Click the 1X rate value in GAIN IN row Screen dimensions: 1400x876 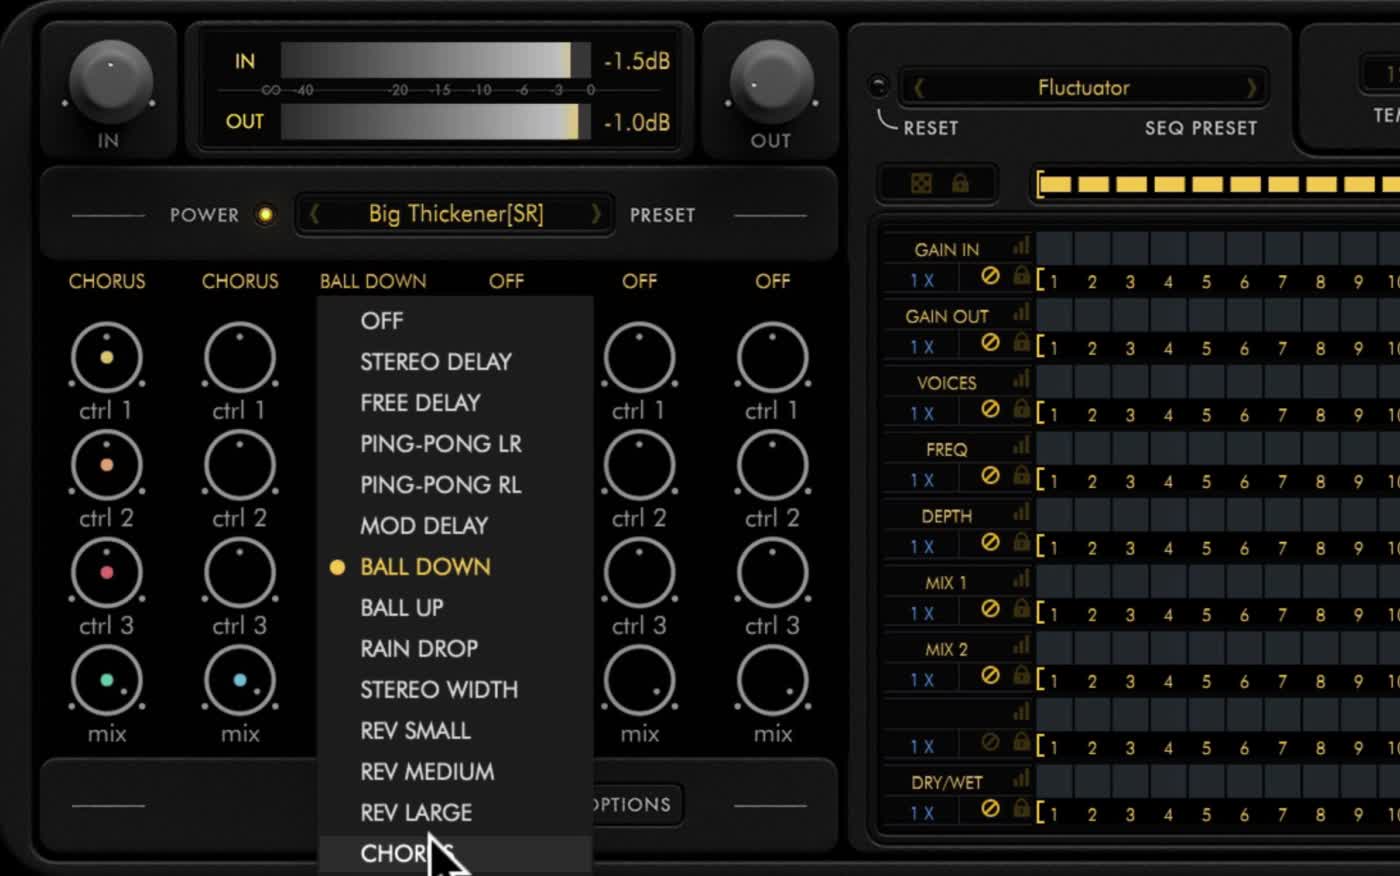[x=922, y=281]
